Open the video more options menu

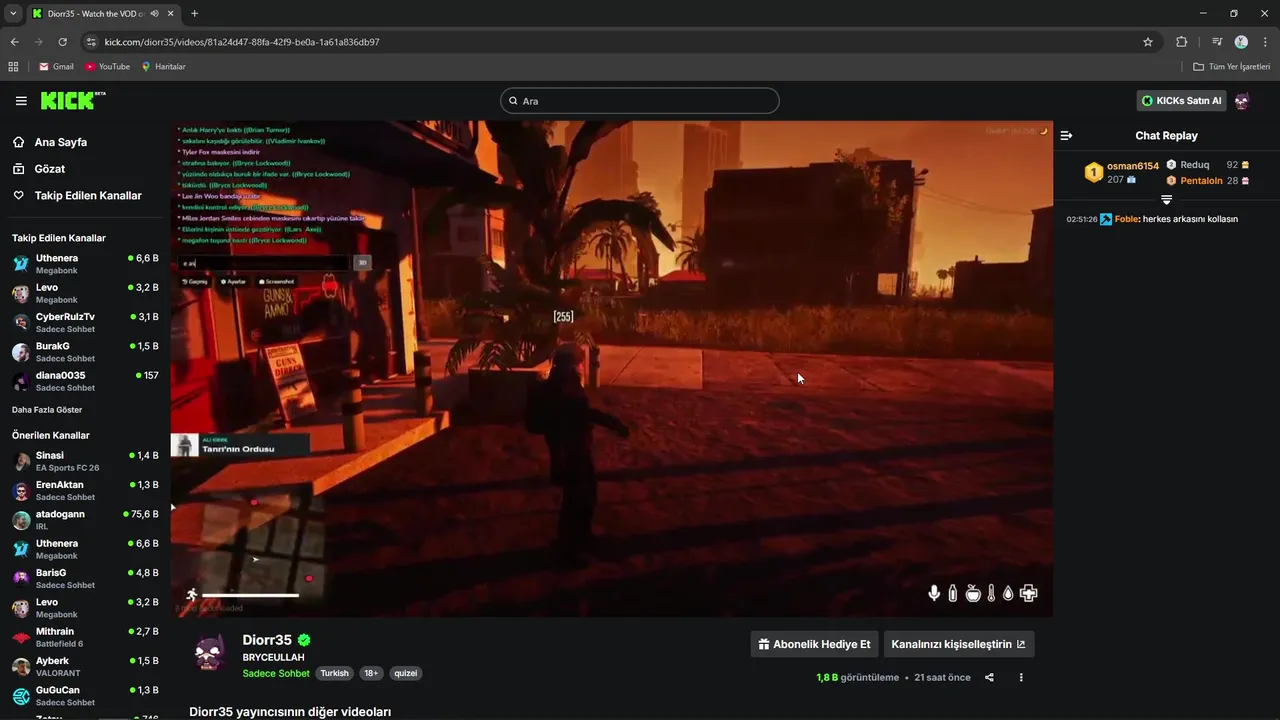pyautogui.click(x=1021, y=678)
